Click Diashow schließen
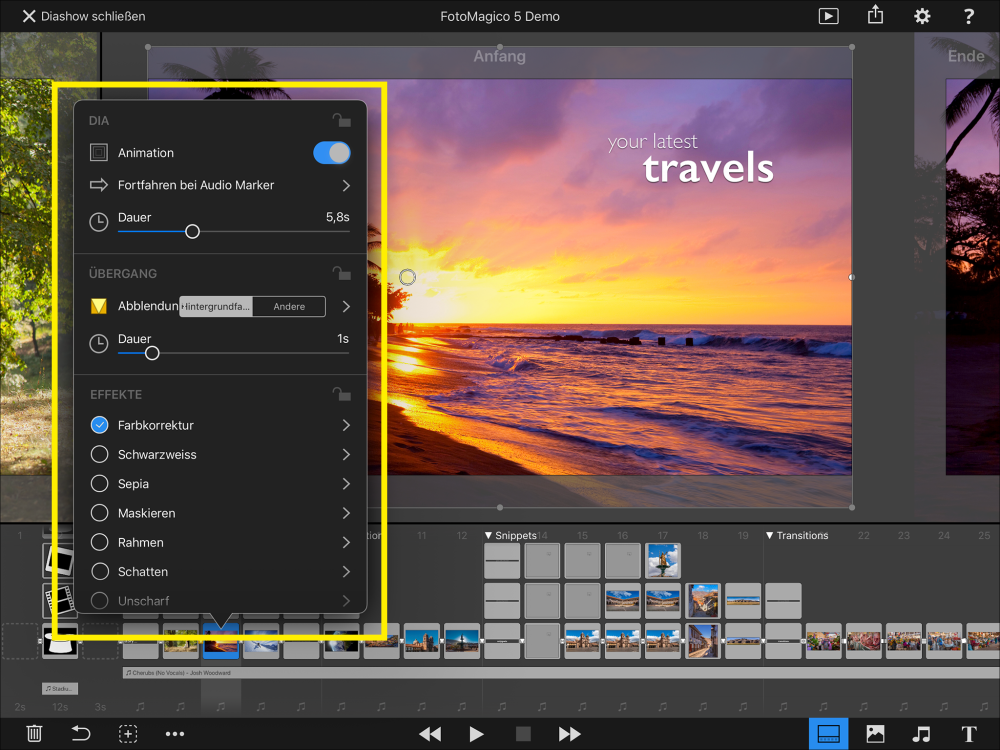The width and height of the screenshot is (1000, 750). click(84, 16)
